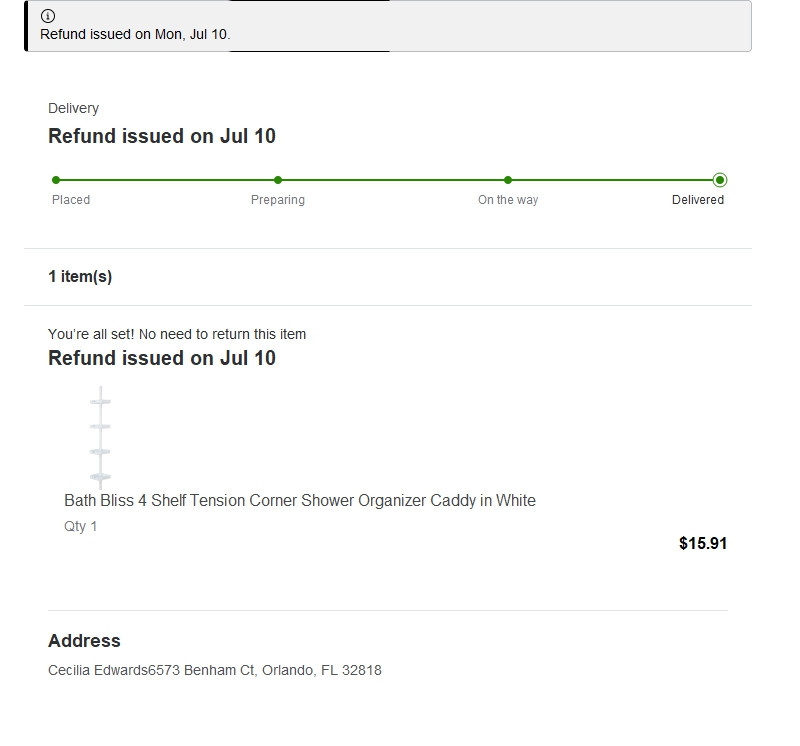Click the Delivered circle marker on tracker
Image resolution: width=800 pixels, height=746 pixels.
click(x=720, y=180)
